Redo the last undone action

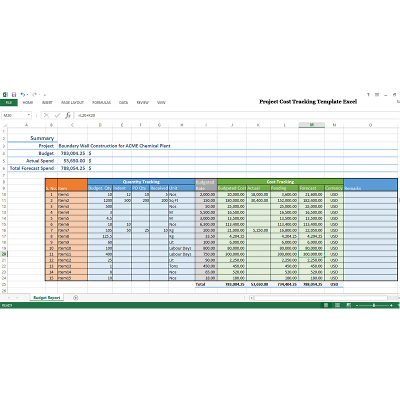click(35, 95)
